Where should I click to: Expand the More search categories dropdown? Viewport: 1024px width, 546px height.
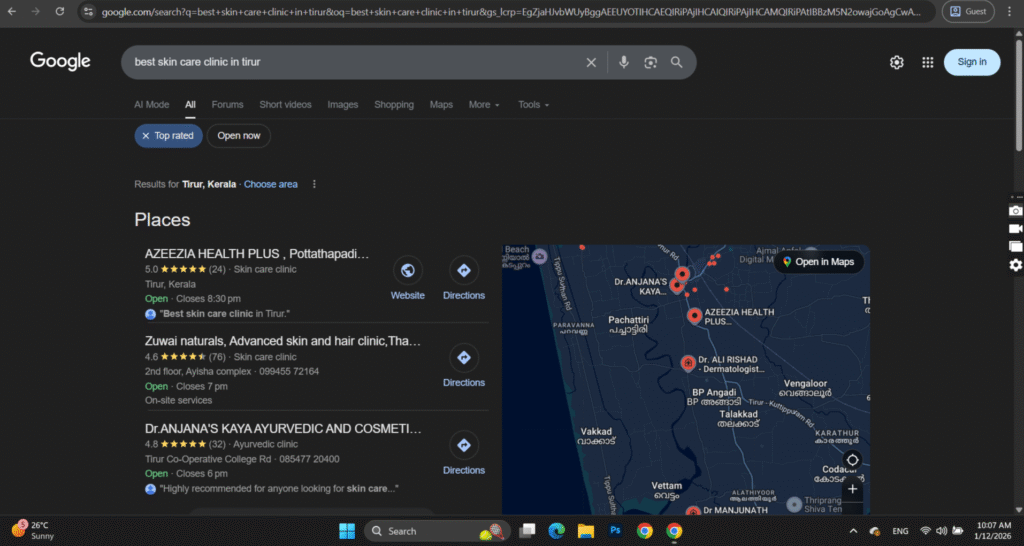pos(484,105)
